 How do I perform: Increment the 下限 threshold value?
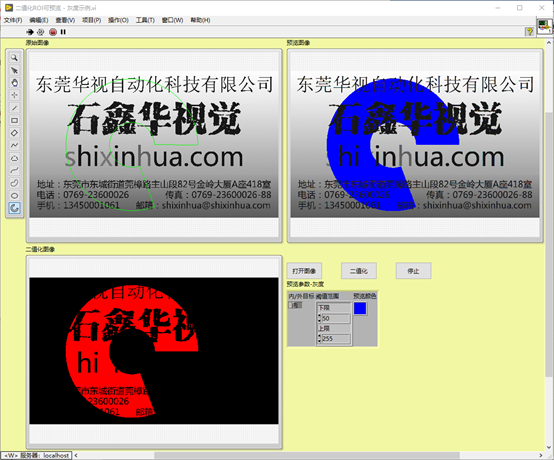point(319,316)
